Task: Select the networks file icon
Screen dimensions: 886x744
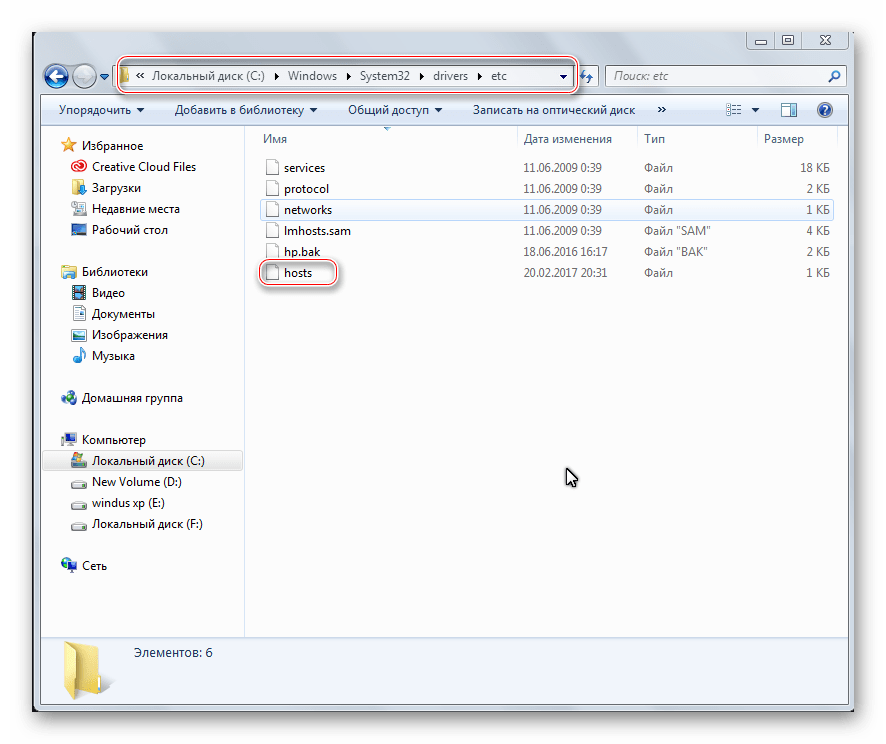Action: click(x=272, y=209)
